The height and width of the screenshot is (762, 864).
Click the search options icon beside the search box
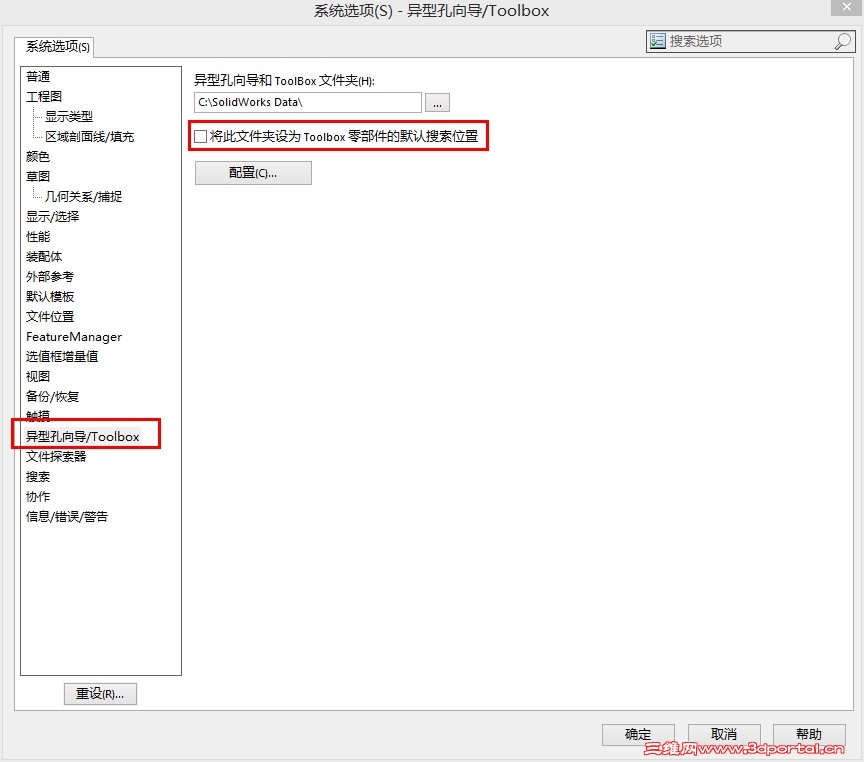(x=660, y=40)
